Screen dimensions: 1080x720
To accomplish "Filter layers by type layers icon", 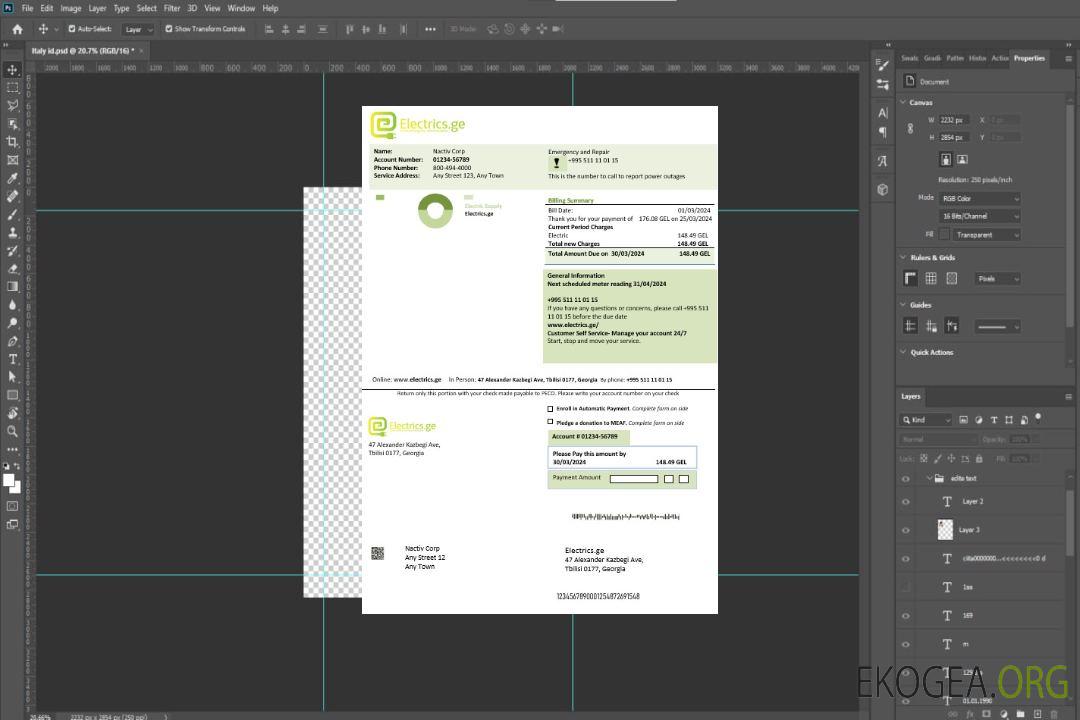I will tap(994, 420).
